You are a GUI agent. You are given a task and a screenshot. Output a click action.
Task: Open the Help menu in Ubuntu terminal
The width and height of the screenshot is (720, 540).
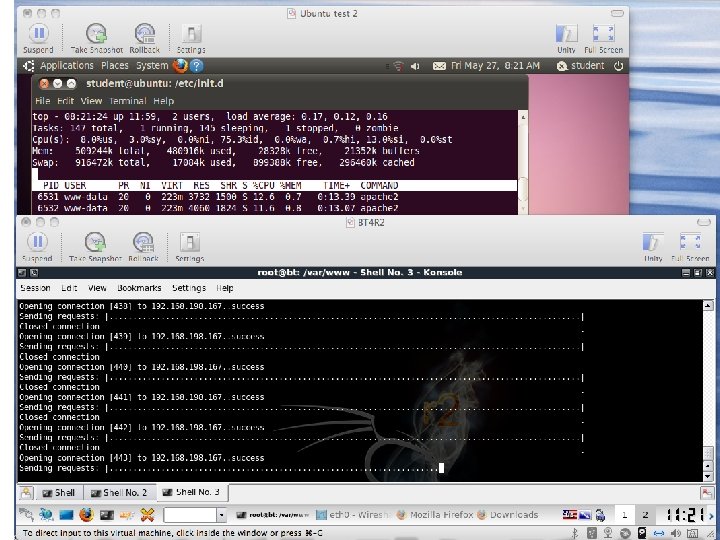[x=163, y=101]
